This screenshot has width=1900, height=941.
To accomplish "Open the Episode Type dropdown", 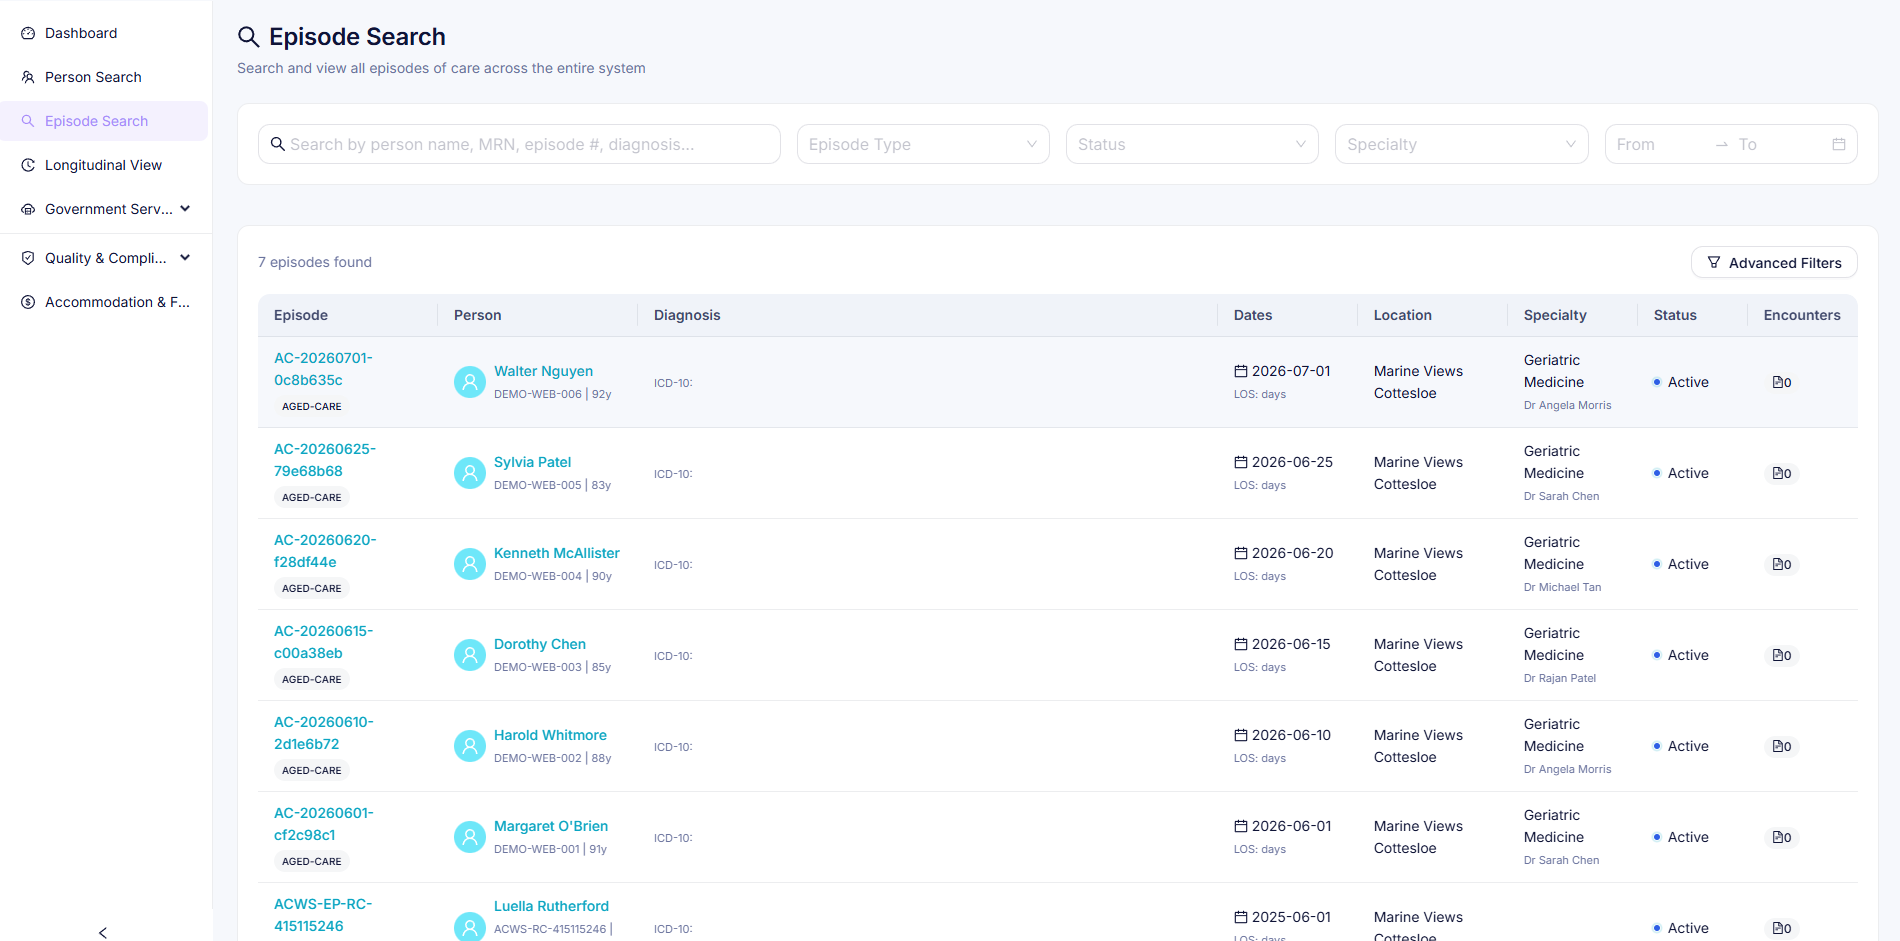I will [x=923, y=144].
